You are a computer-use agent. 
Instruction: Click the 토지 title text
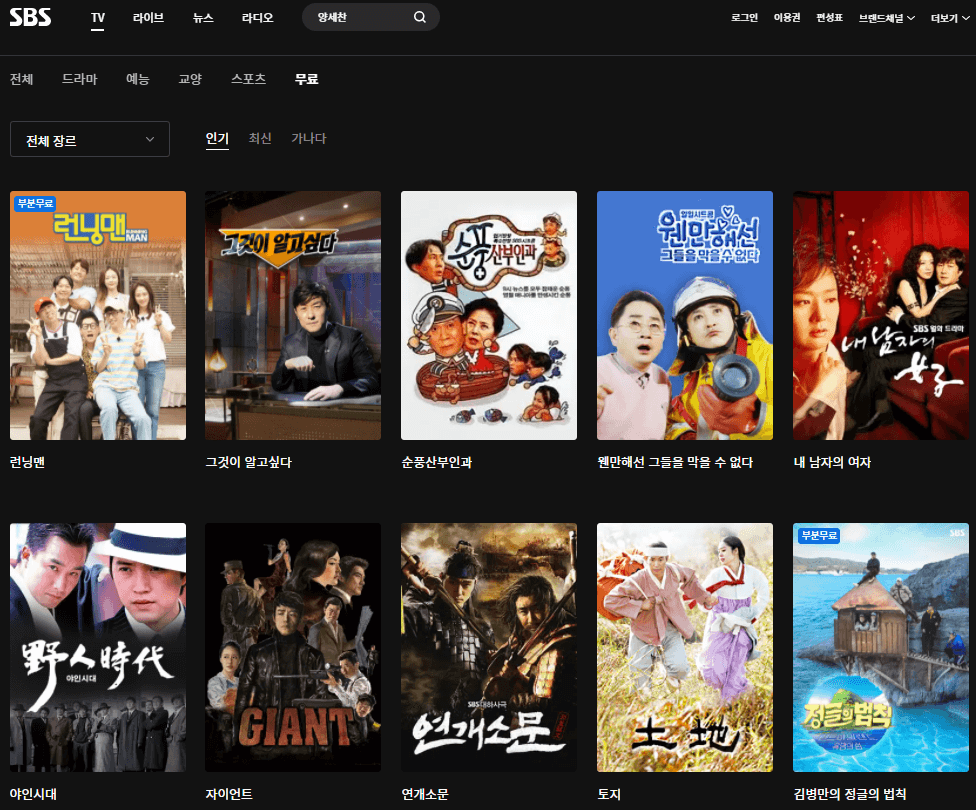(x=609, y=794)
